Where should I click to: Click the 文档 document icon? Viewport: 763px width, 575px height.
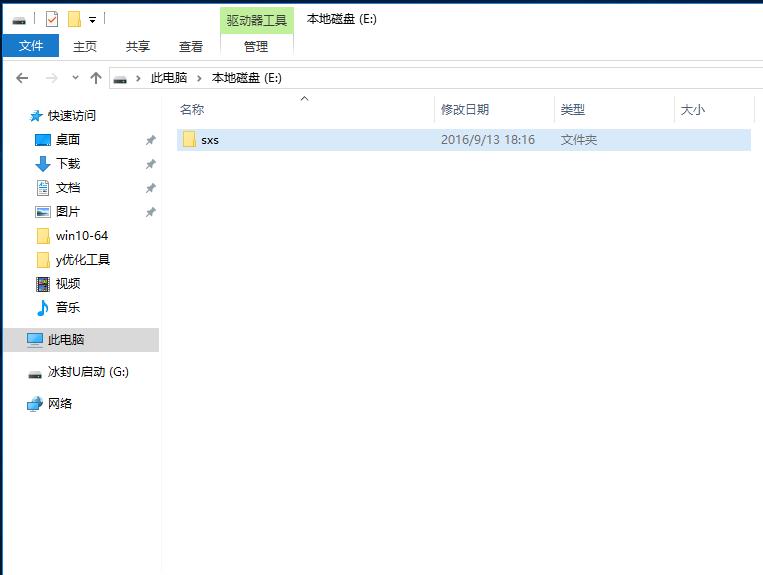(x=43, y=188)
